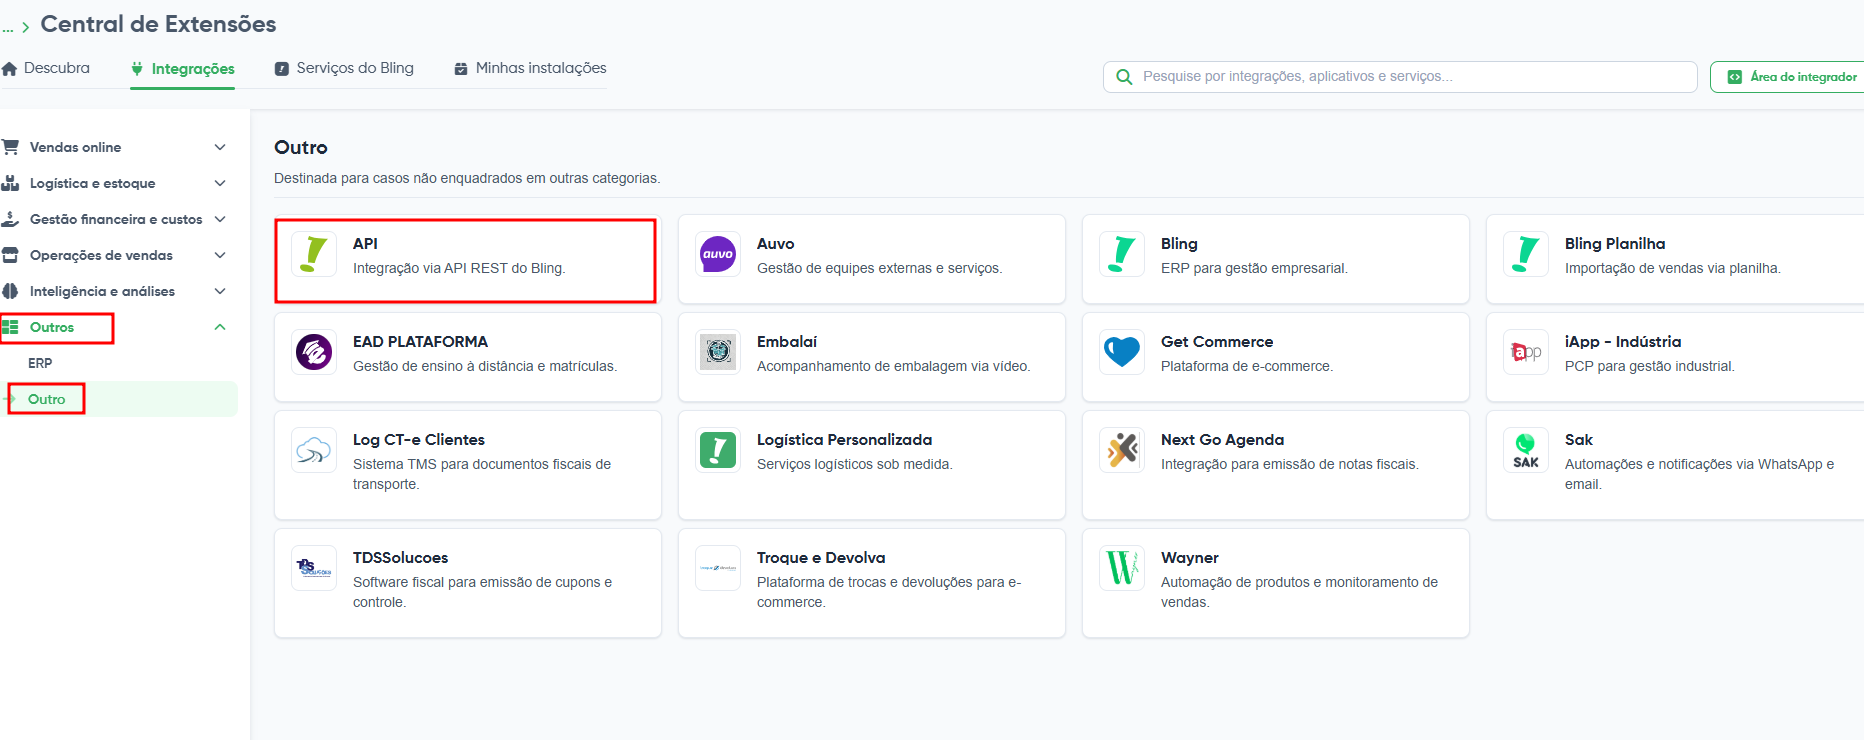Viewport: 1864px width, 740px height.
Task: Click the Vendas online cart icon
Action: pyautogui.click(x=10, y=147)
